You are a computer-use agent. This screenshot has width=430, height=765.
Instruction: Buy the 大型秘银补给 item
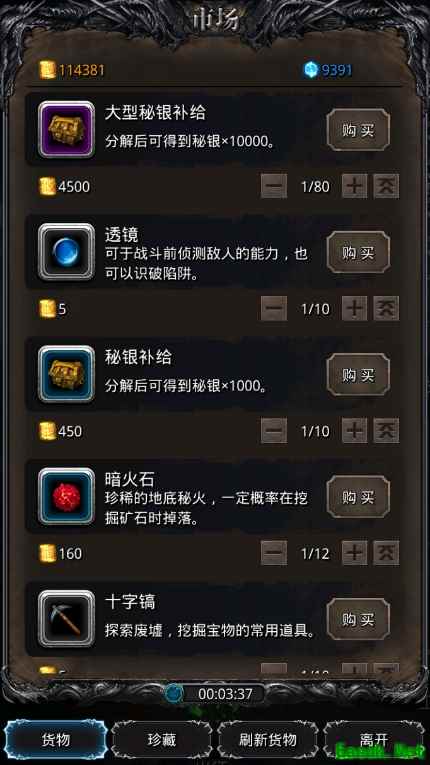pyautogui.click(x=358, y=130)
